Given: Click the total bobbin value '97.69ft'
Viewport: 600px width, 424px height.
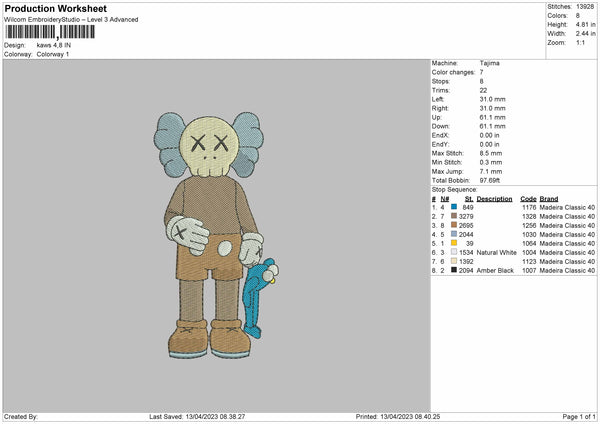Looking at the screenshot, I should (x=490, y=180).
